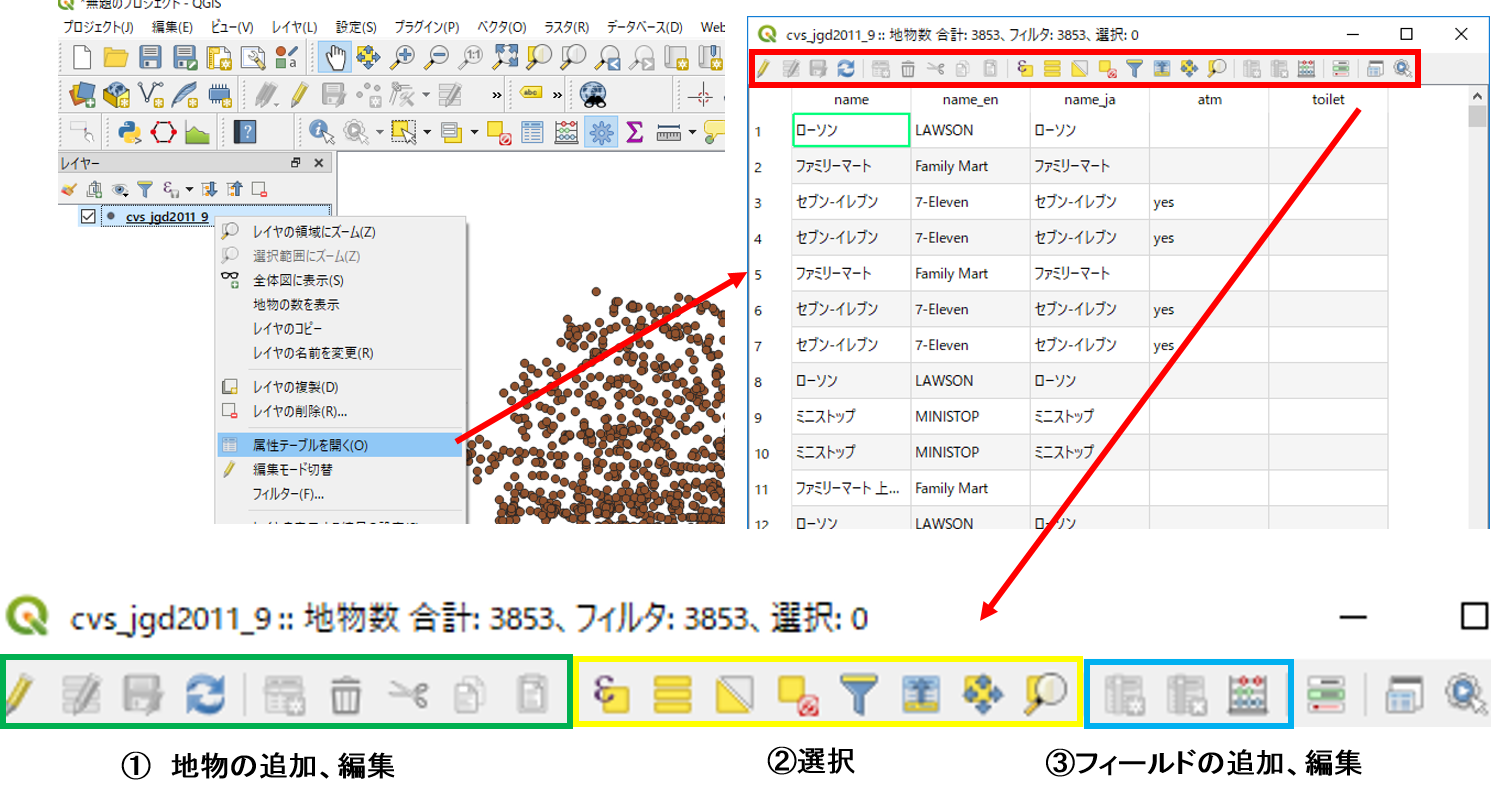The height and width of the screenshot is (799, 1491).
Task: Toggle editing mode pencil in enlarged toolbar
Action: [20, 692]
